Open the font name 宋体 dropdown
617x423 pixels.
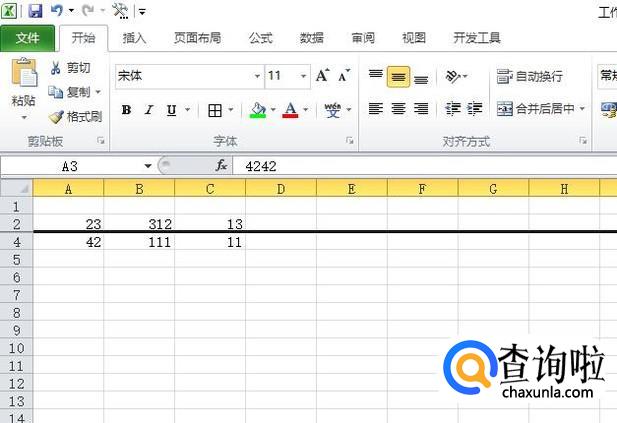click(x=257, y=76)
